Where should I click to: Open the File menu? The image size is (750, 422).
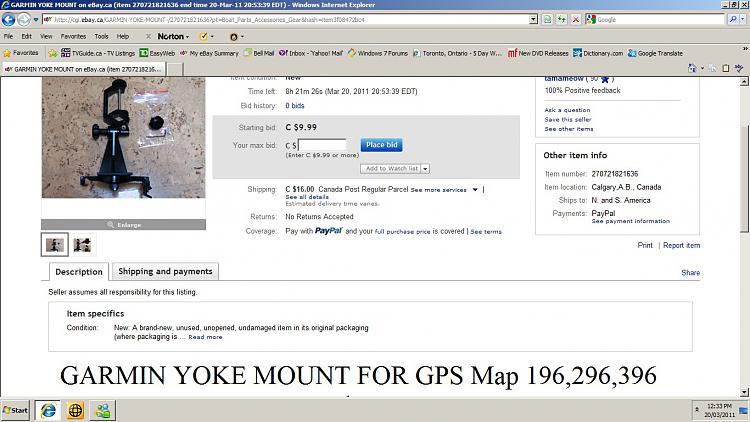click(x=8, y=36)
